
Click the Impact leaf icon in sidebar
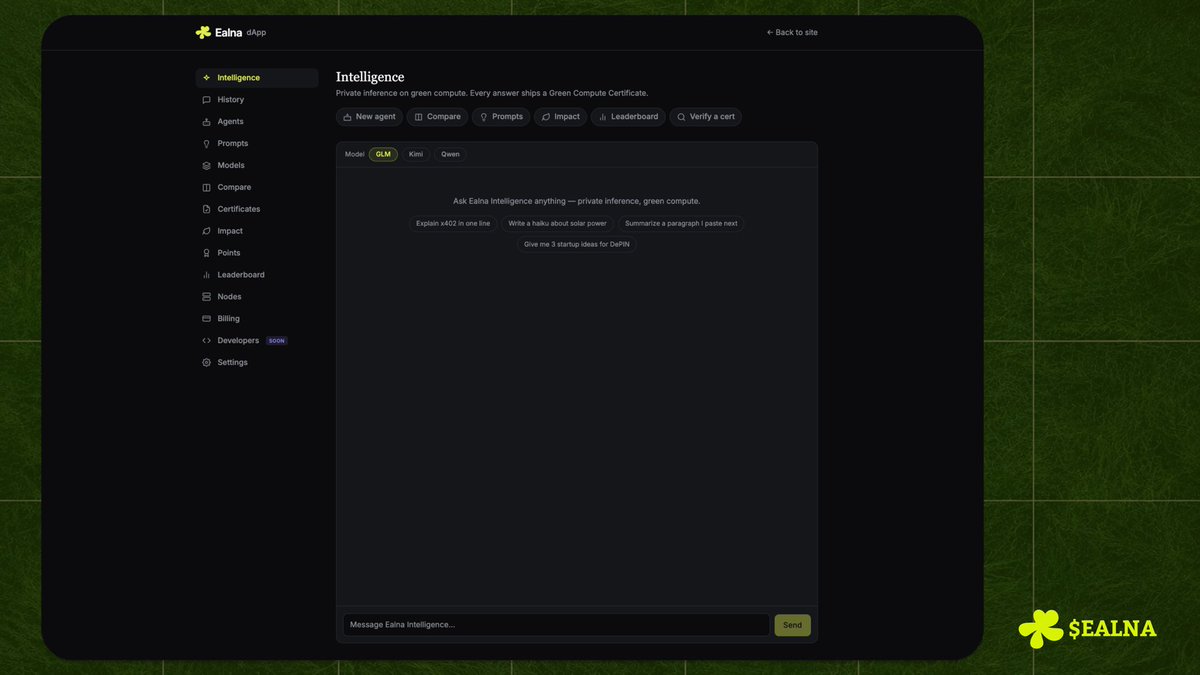[x=206, y=231]
